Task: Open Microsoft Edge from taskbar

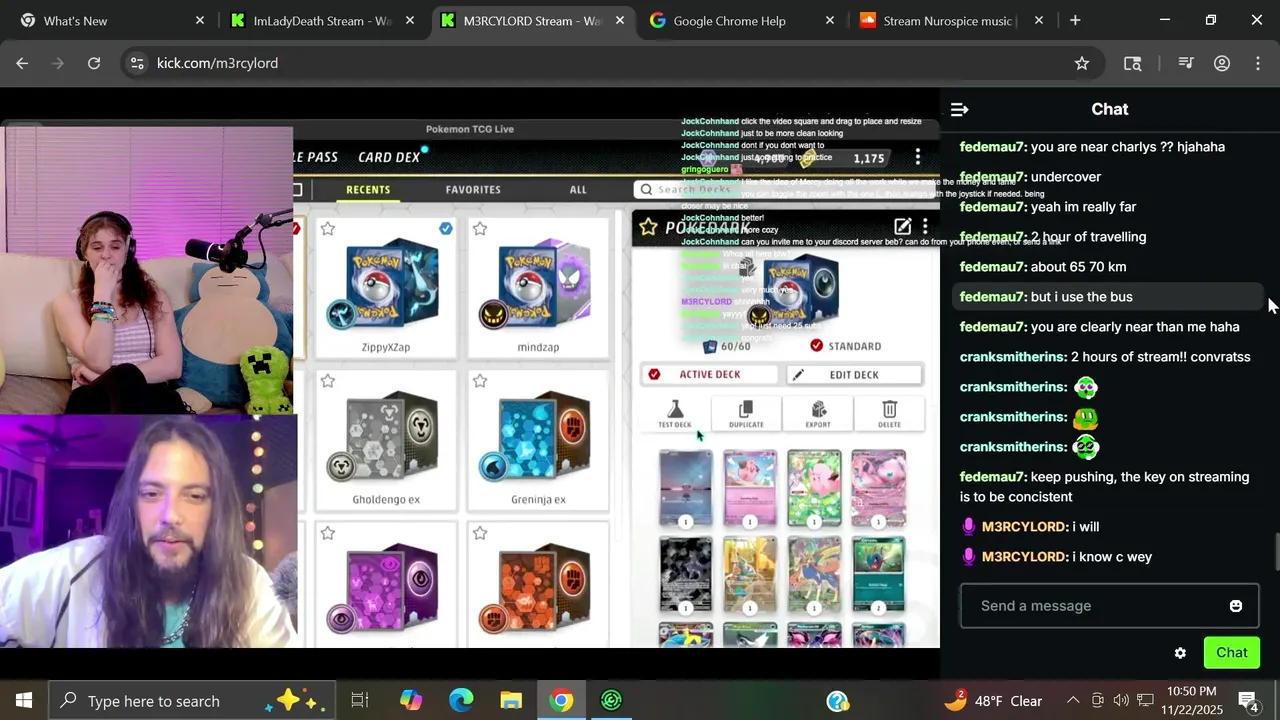Action: click(x=461, y=701)
